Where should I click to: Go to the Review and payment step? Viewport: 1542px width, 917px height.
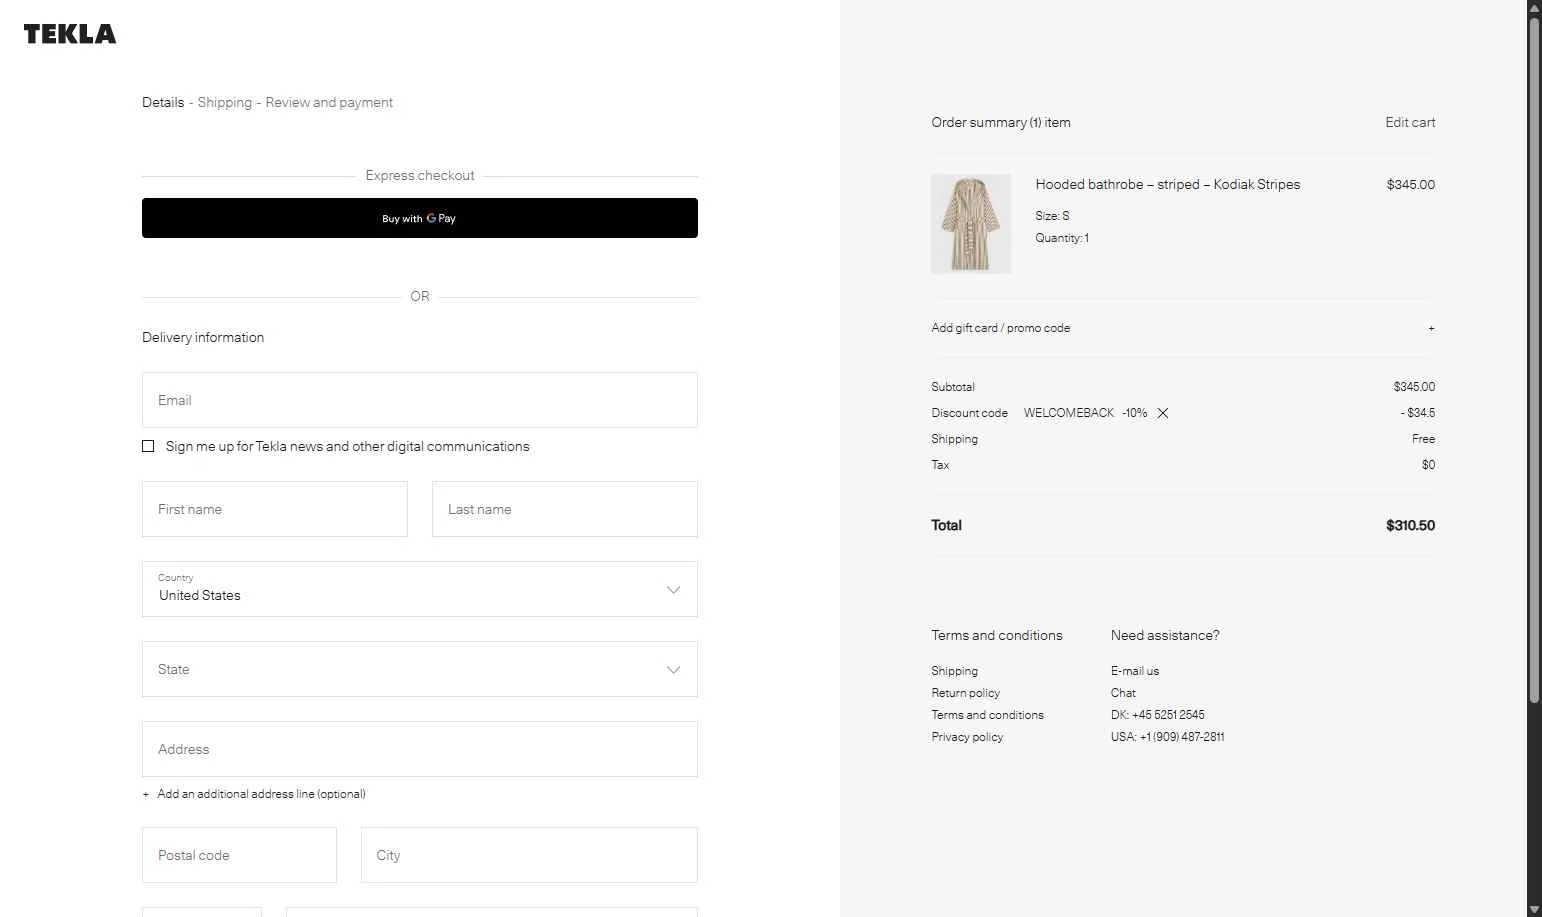click(329, 102)
